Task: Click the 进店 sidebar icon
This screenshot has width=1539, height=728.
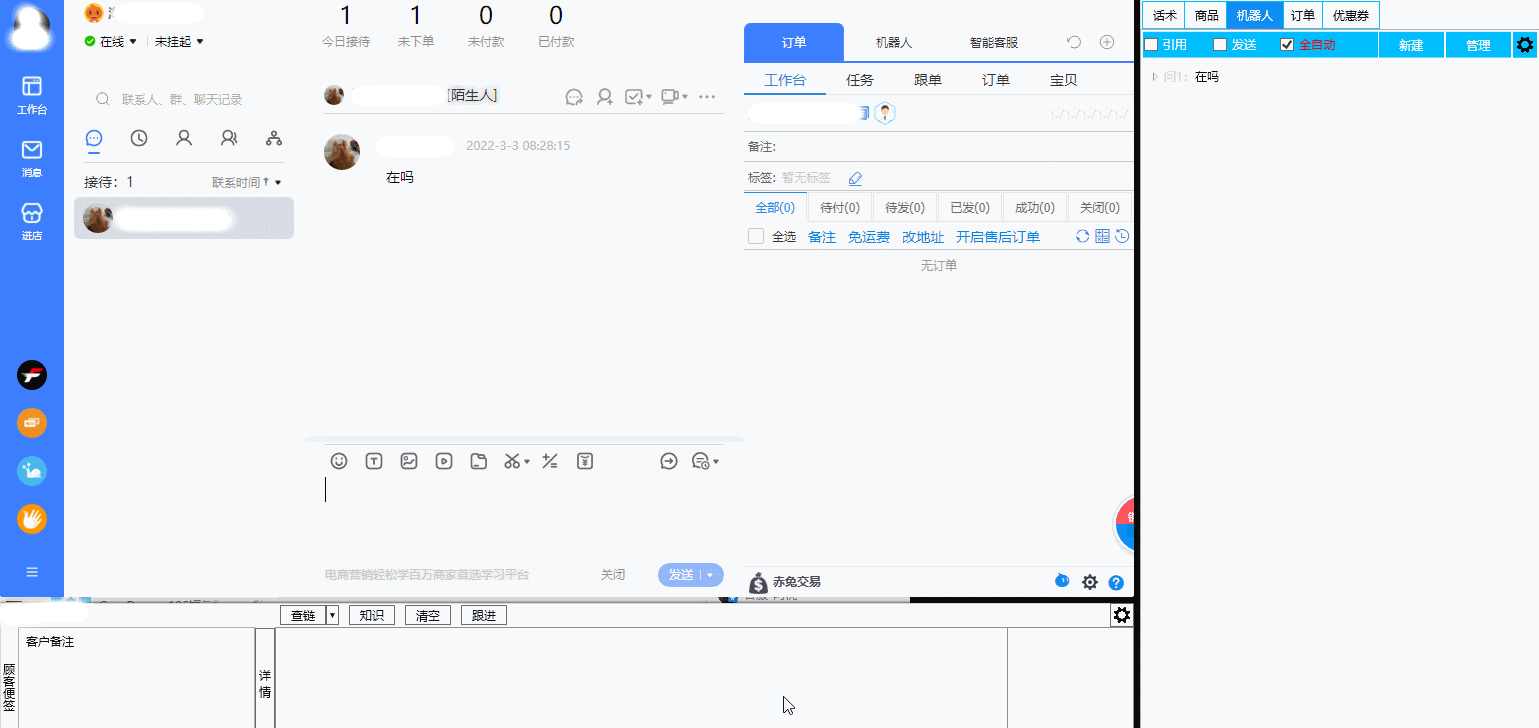Action: 31,218
